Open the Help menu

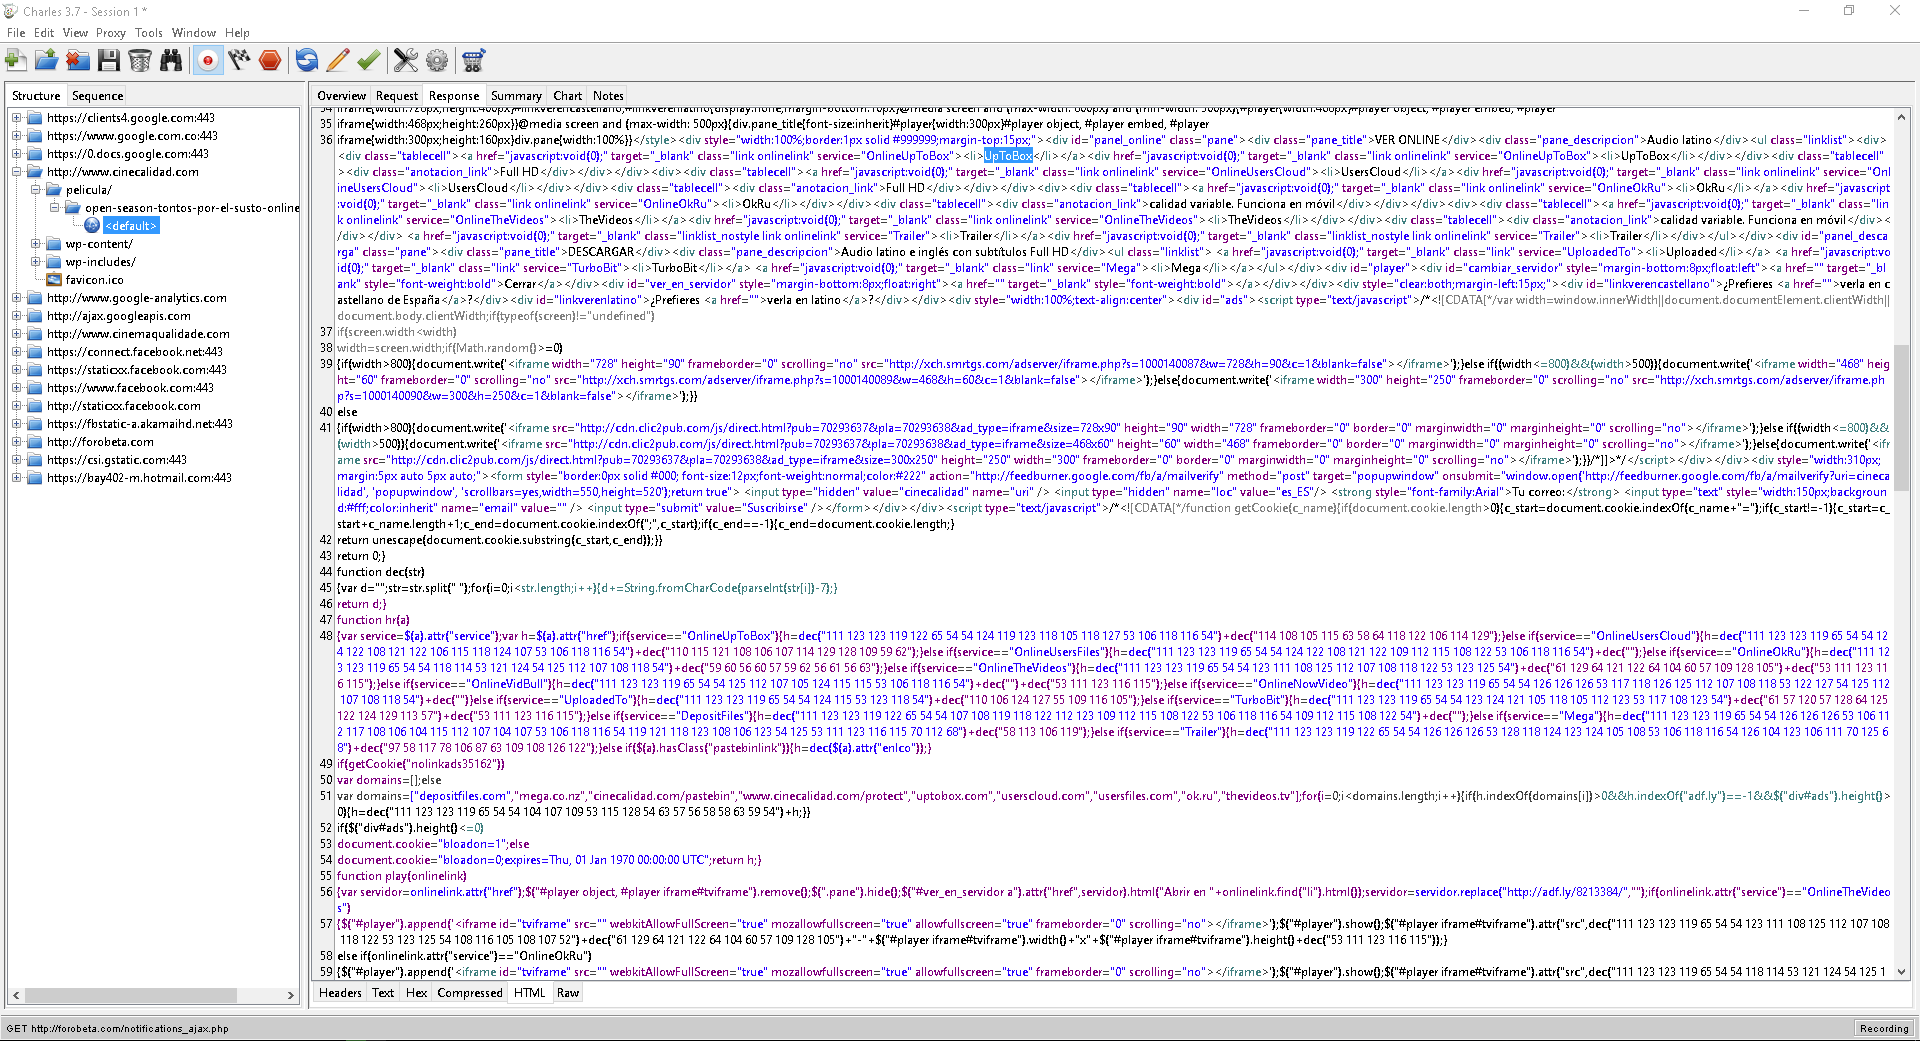[x=237, y=33]
